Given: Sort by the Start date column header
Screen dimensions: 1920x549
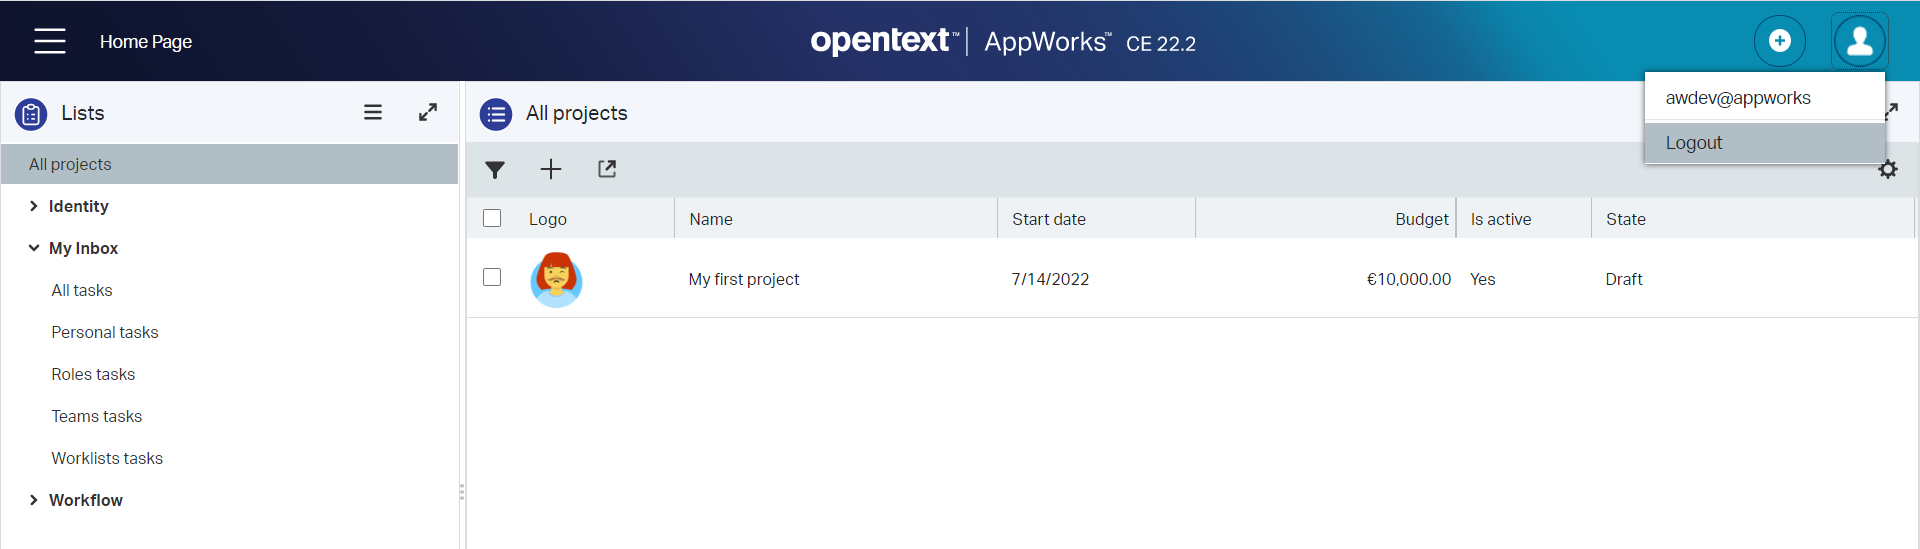Looking at the screenshot, I should (x=1048, y=219).
